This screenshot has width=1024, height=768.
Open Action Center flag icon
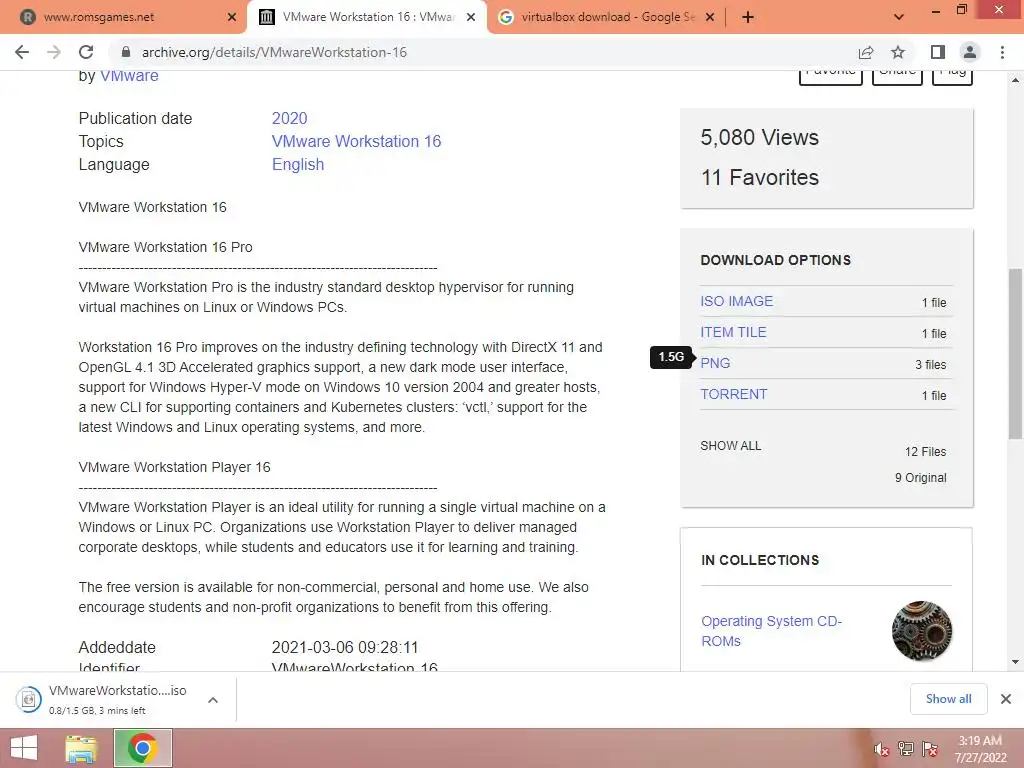930,749
